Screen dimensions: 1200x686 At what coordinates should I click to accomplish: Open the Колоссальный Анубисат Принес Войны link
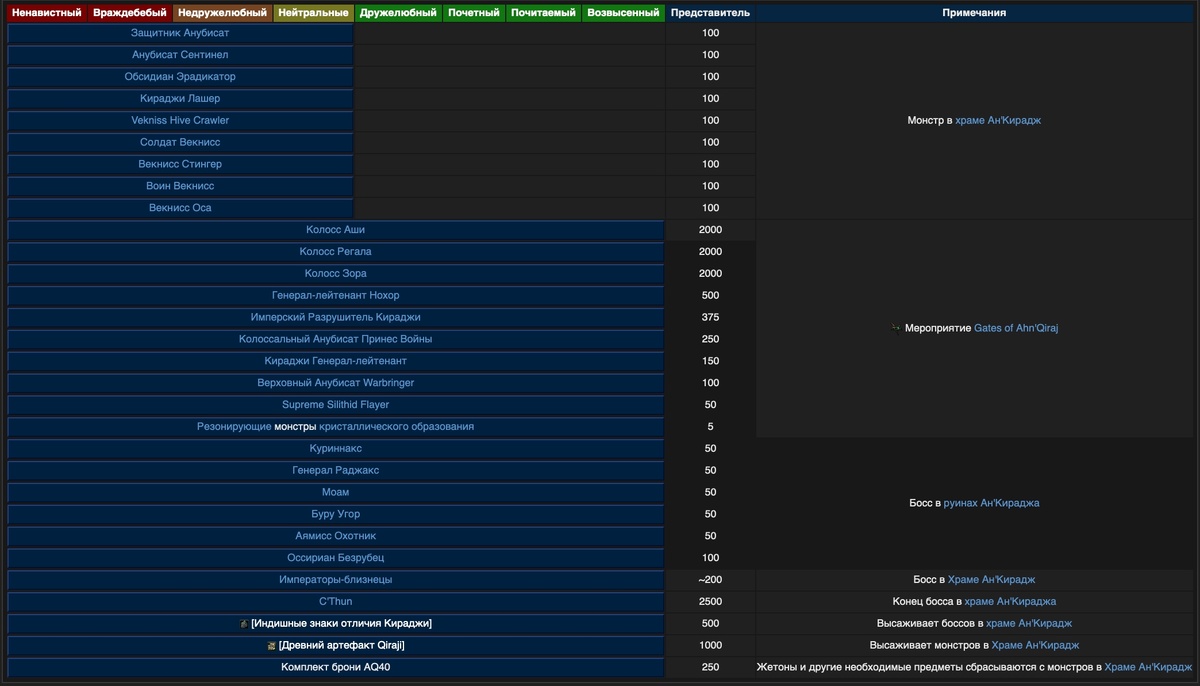[335, 340]
